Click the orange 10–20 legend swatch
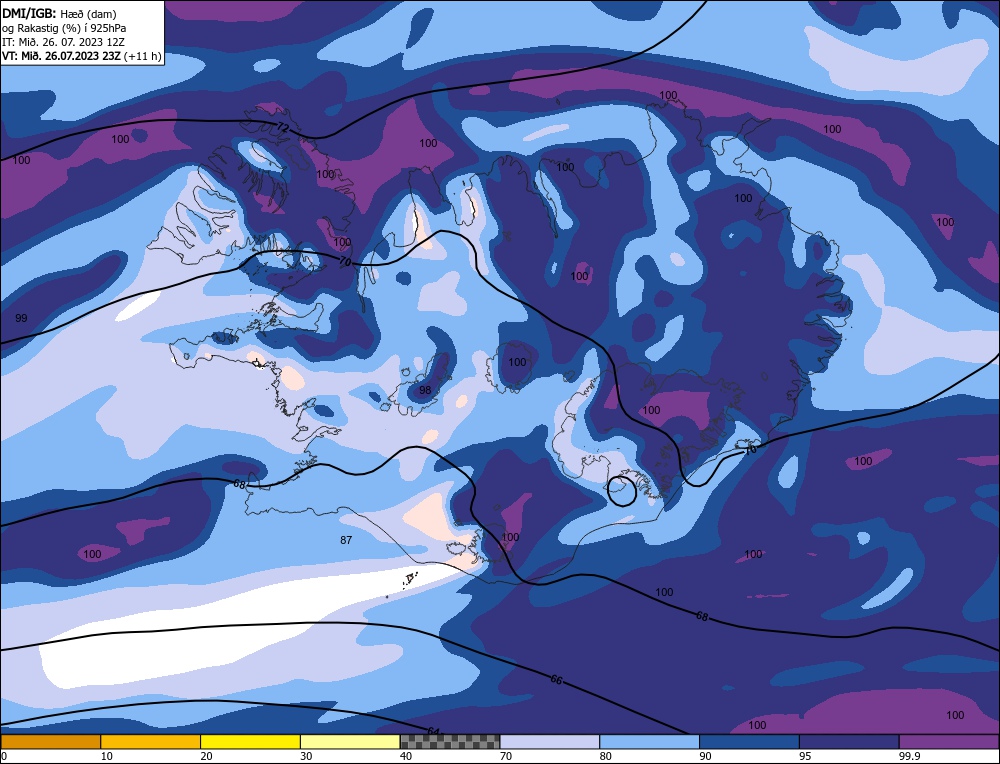The height and width of the screenshot is (764, 1000). point(151,742)
